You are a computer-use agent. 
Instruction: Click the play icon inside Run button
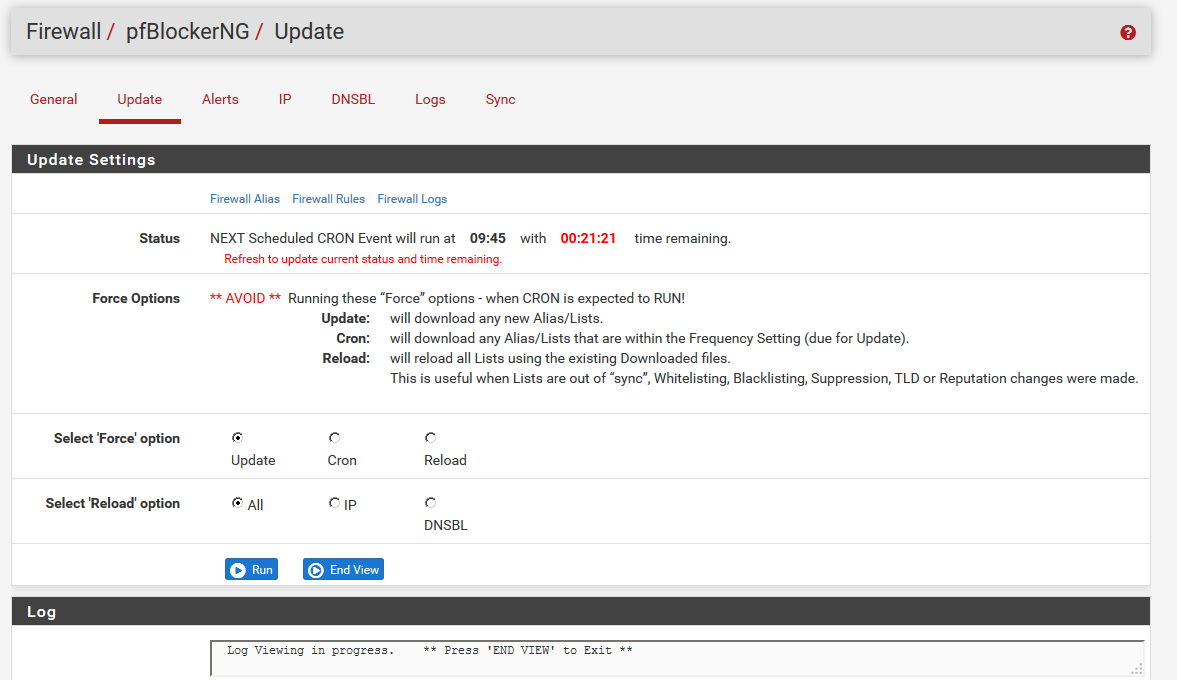click(x=238, y=570)
